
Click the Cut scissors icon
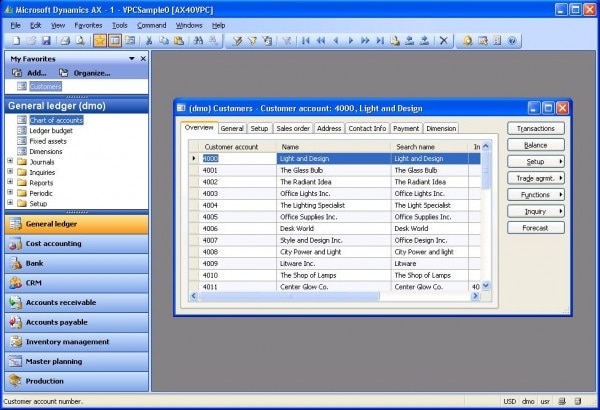coord(149,41)
